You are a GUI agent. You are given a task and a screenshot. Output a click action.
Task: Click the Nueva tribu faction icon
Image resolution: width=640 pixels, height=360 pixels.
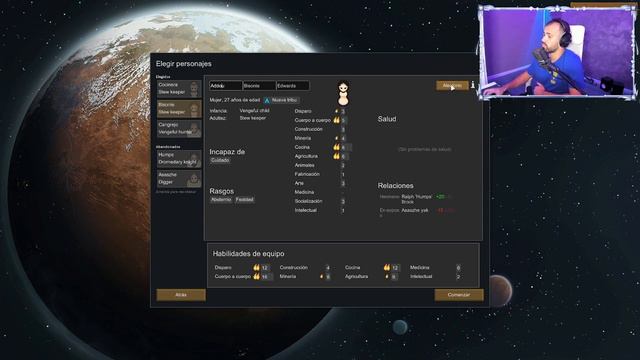pos(267,100)
